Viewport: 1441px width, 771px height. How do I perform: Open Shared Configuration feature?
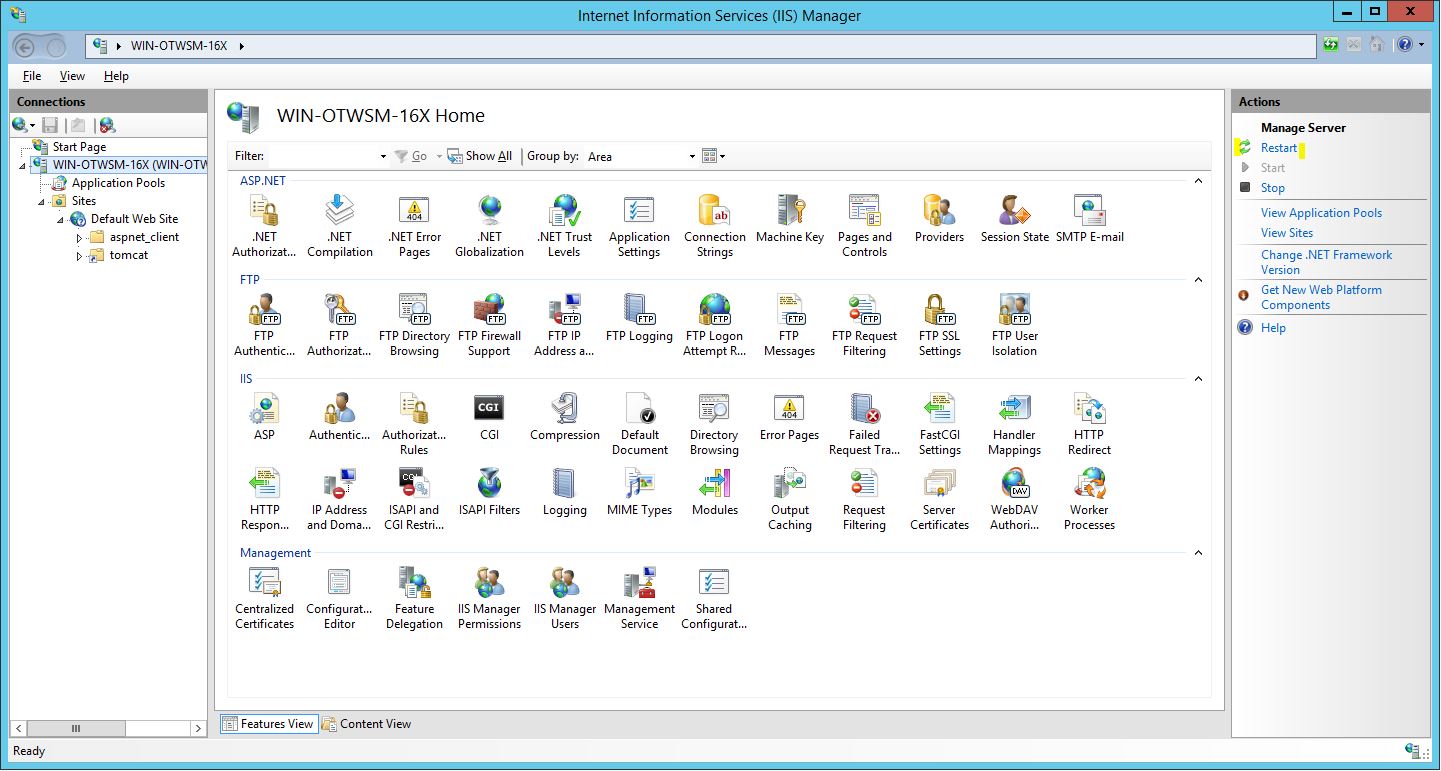[714, 598]
